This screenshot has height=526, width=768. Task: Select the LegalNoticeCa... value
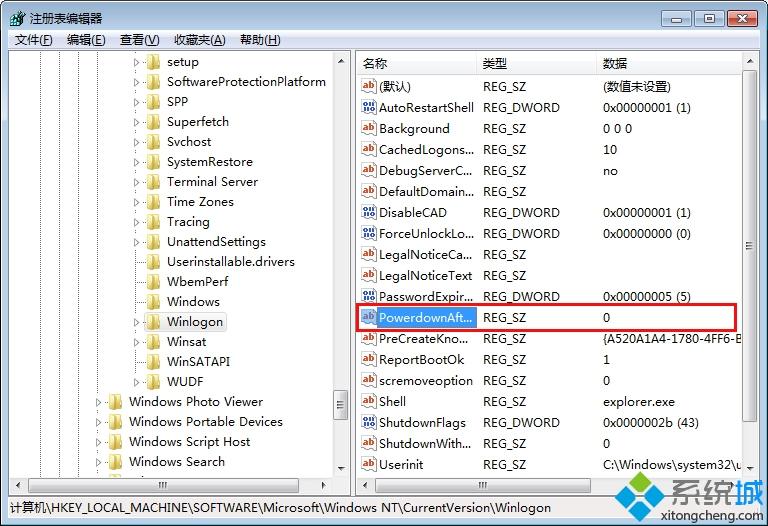point(425,255)
